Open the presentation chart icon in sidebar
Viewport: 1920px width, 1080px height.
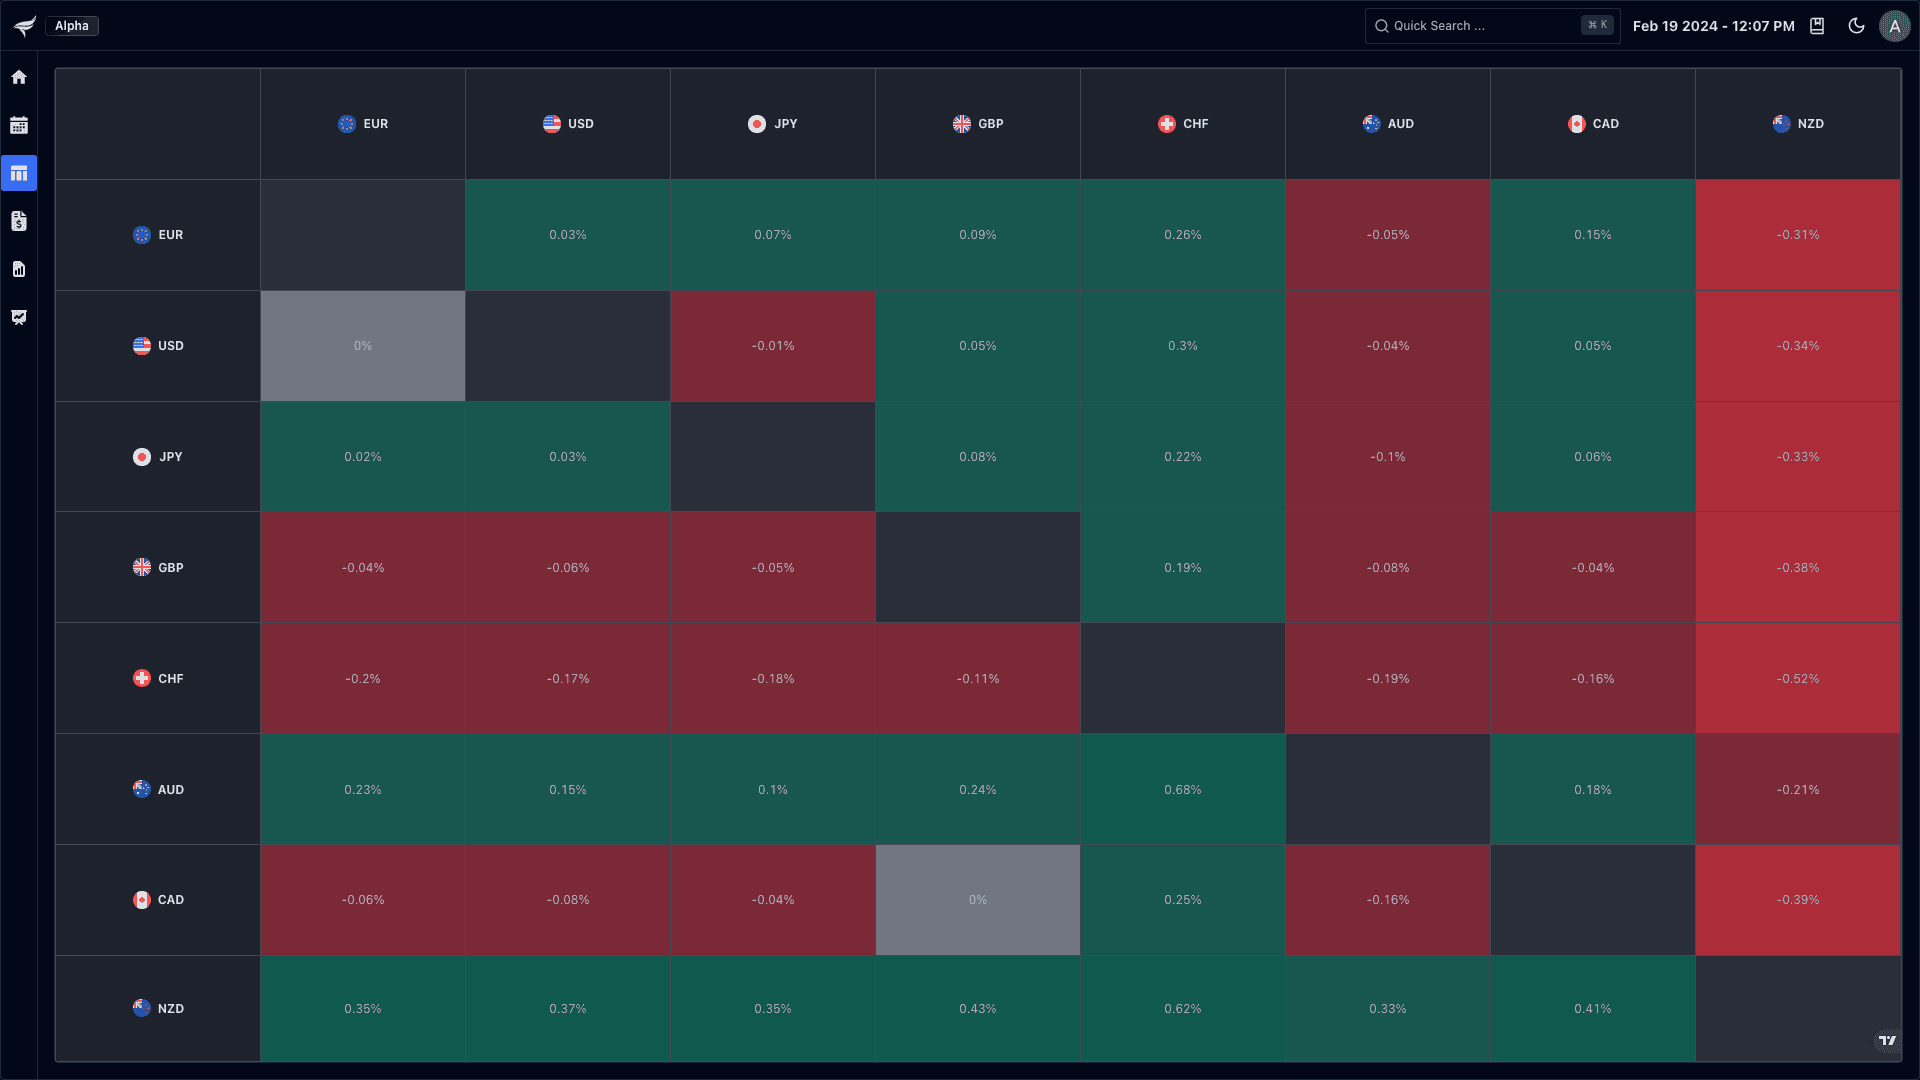tap(19, 317)
